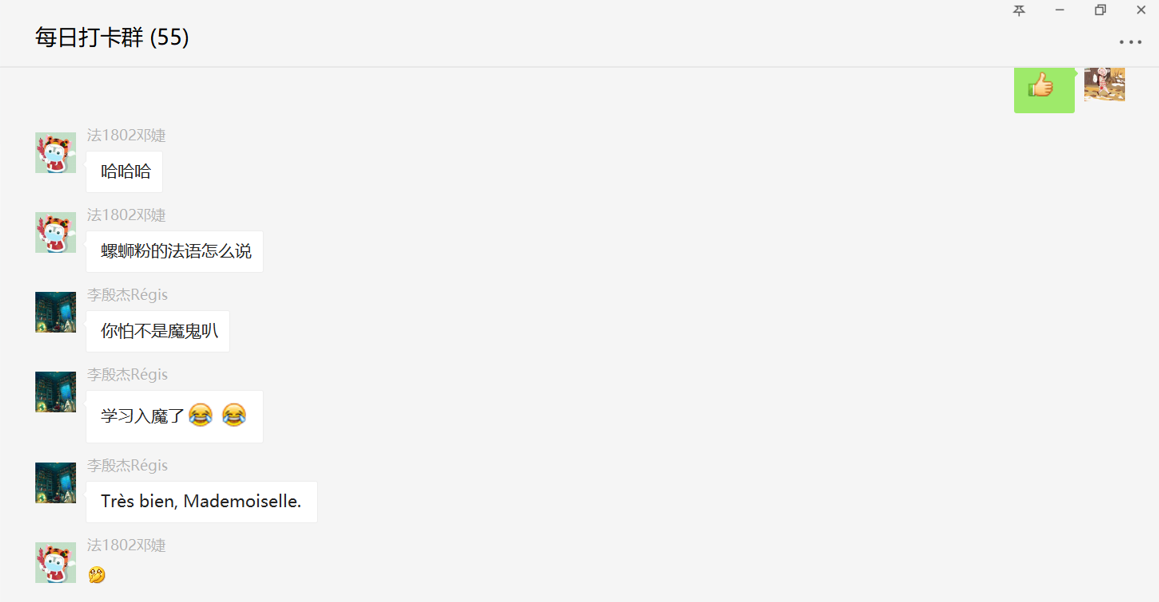
Task: Pin the chat window on top
Action: click(1019, 10)
